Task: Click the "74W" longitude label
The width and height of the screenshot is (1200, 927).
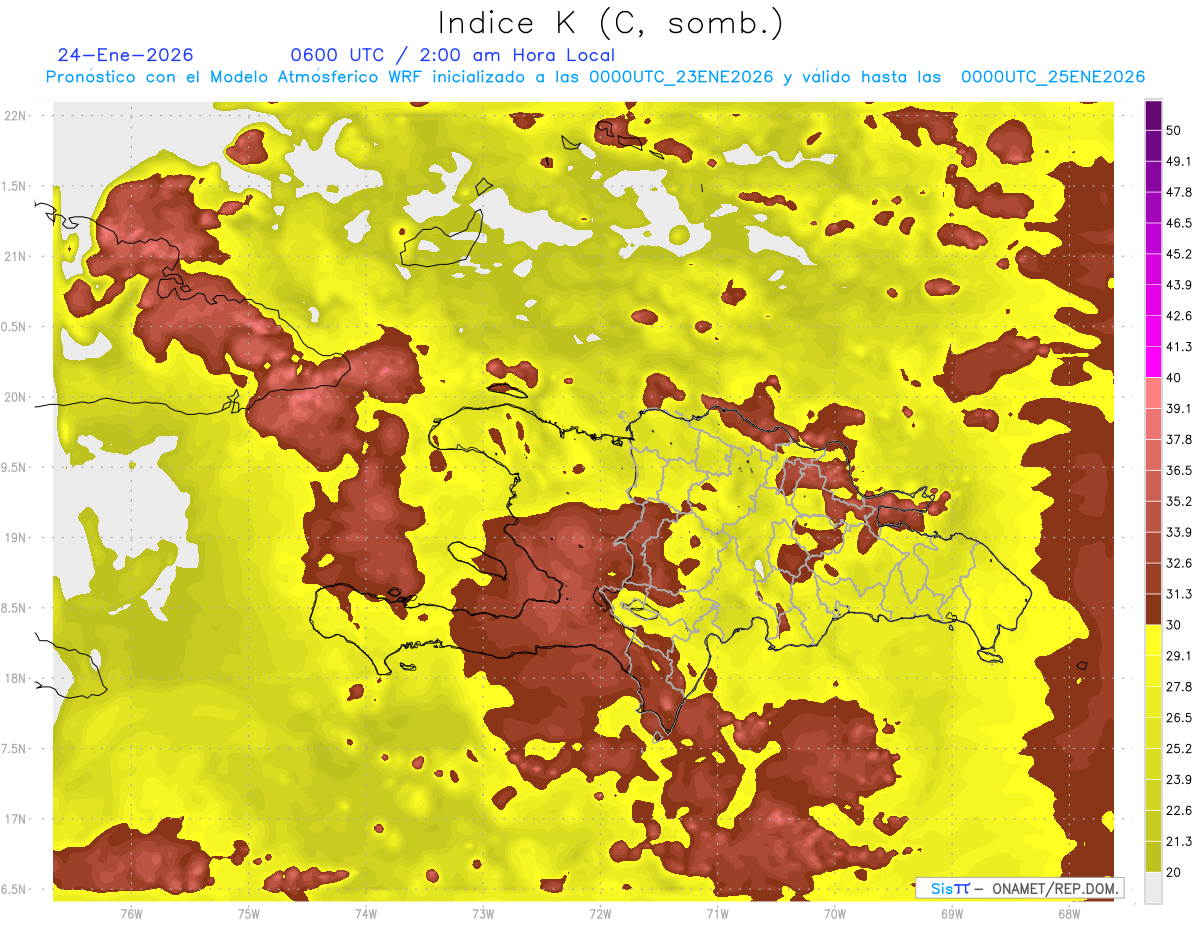Action: [366, 914]
